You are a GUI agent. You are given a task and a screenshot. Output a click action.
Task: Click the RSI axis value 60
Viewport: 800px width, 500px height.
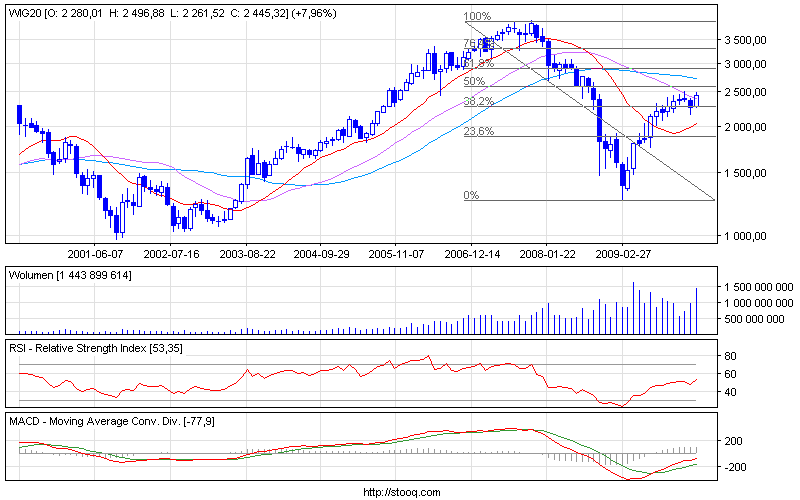point(730,374)
